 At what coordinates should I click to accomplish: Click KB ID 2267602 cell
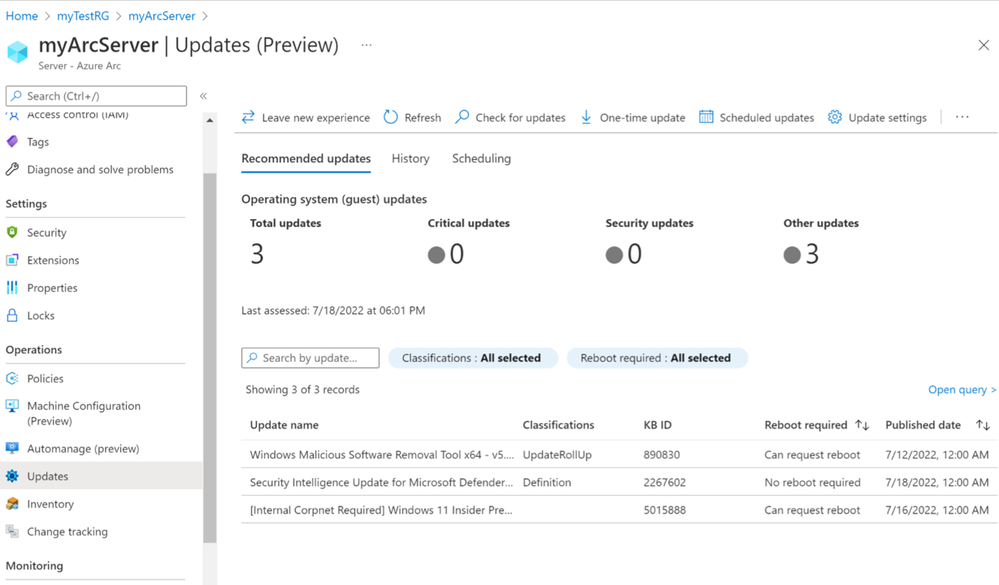tap(665, 482)
